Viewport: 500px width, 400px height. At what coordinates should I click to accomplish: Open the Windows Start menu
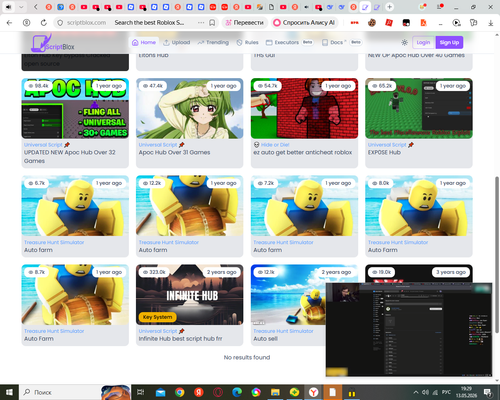coord(9,392)
